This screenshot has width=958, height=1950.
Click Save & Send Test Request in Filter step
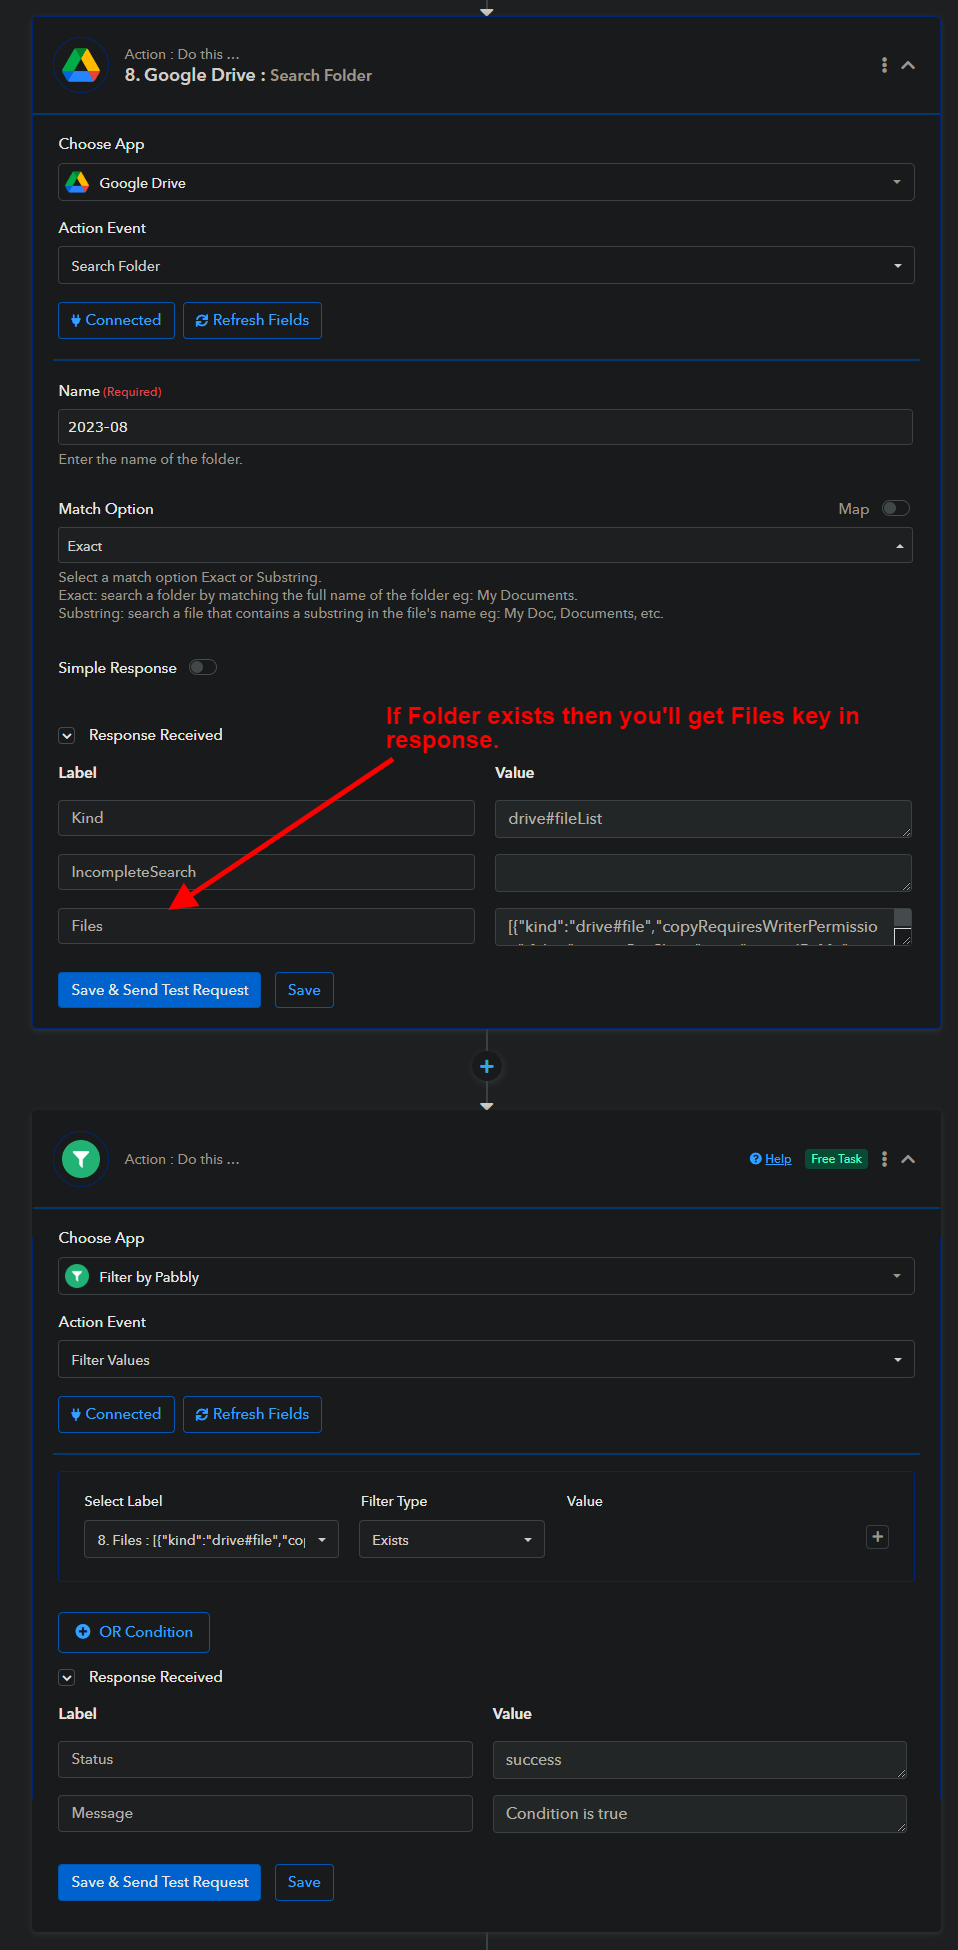point(159,1882)
